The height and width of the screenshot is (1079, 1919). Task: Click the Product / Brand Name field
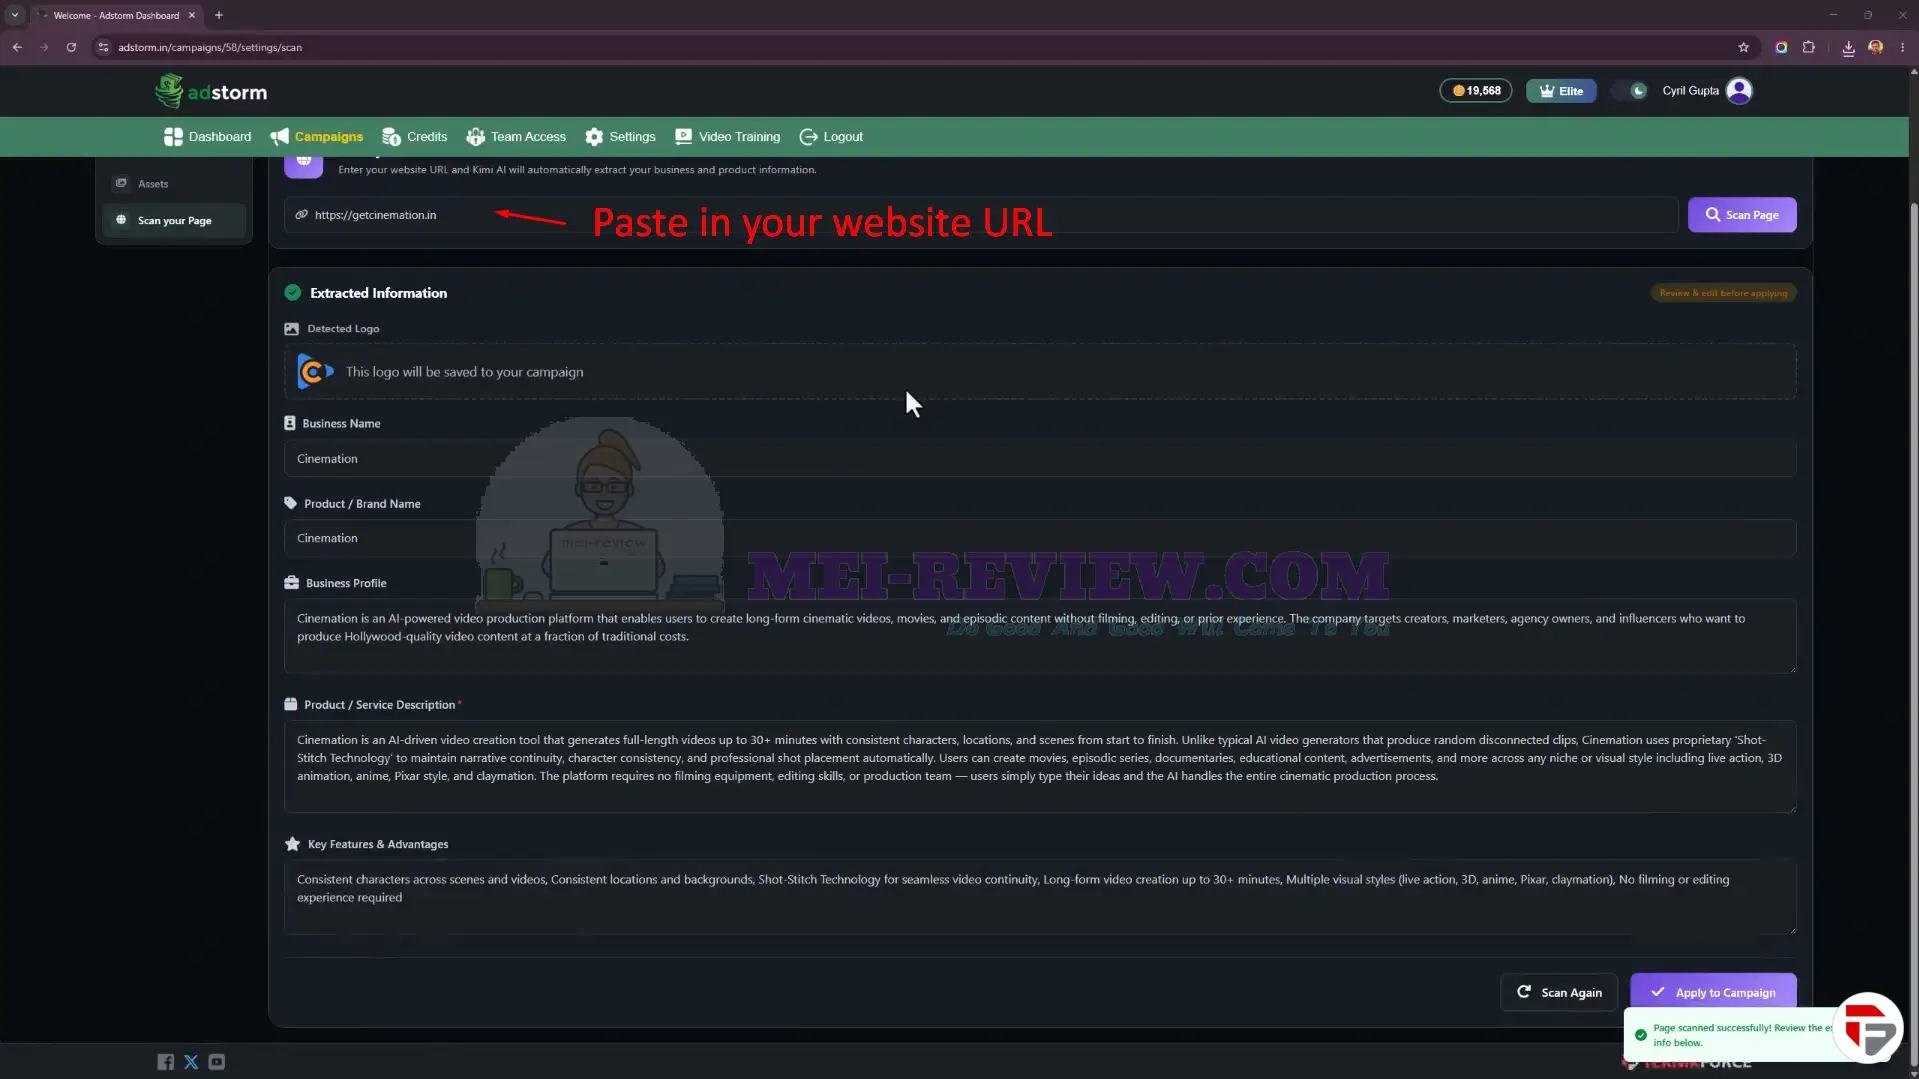coord(1040,538)
